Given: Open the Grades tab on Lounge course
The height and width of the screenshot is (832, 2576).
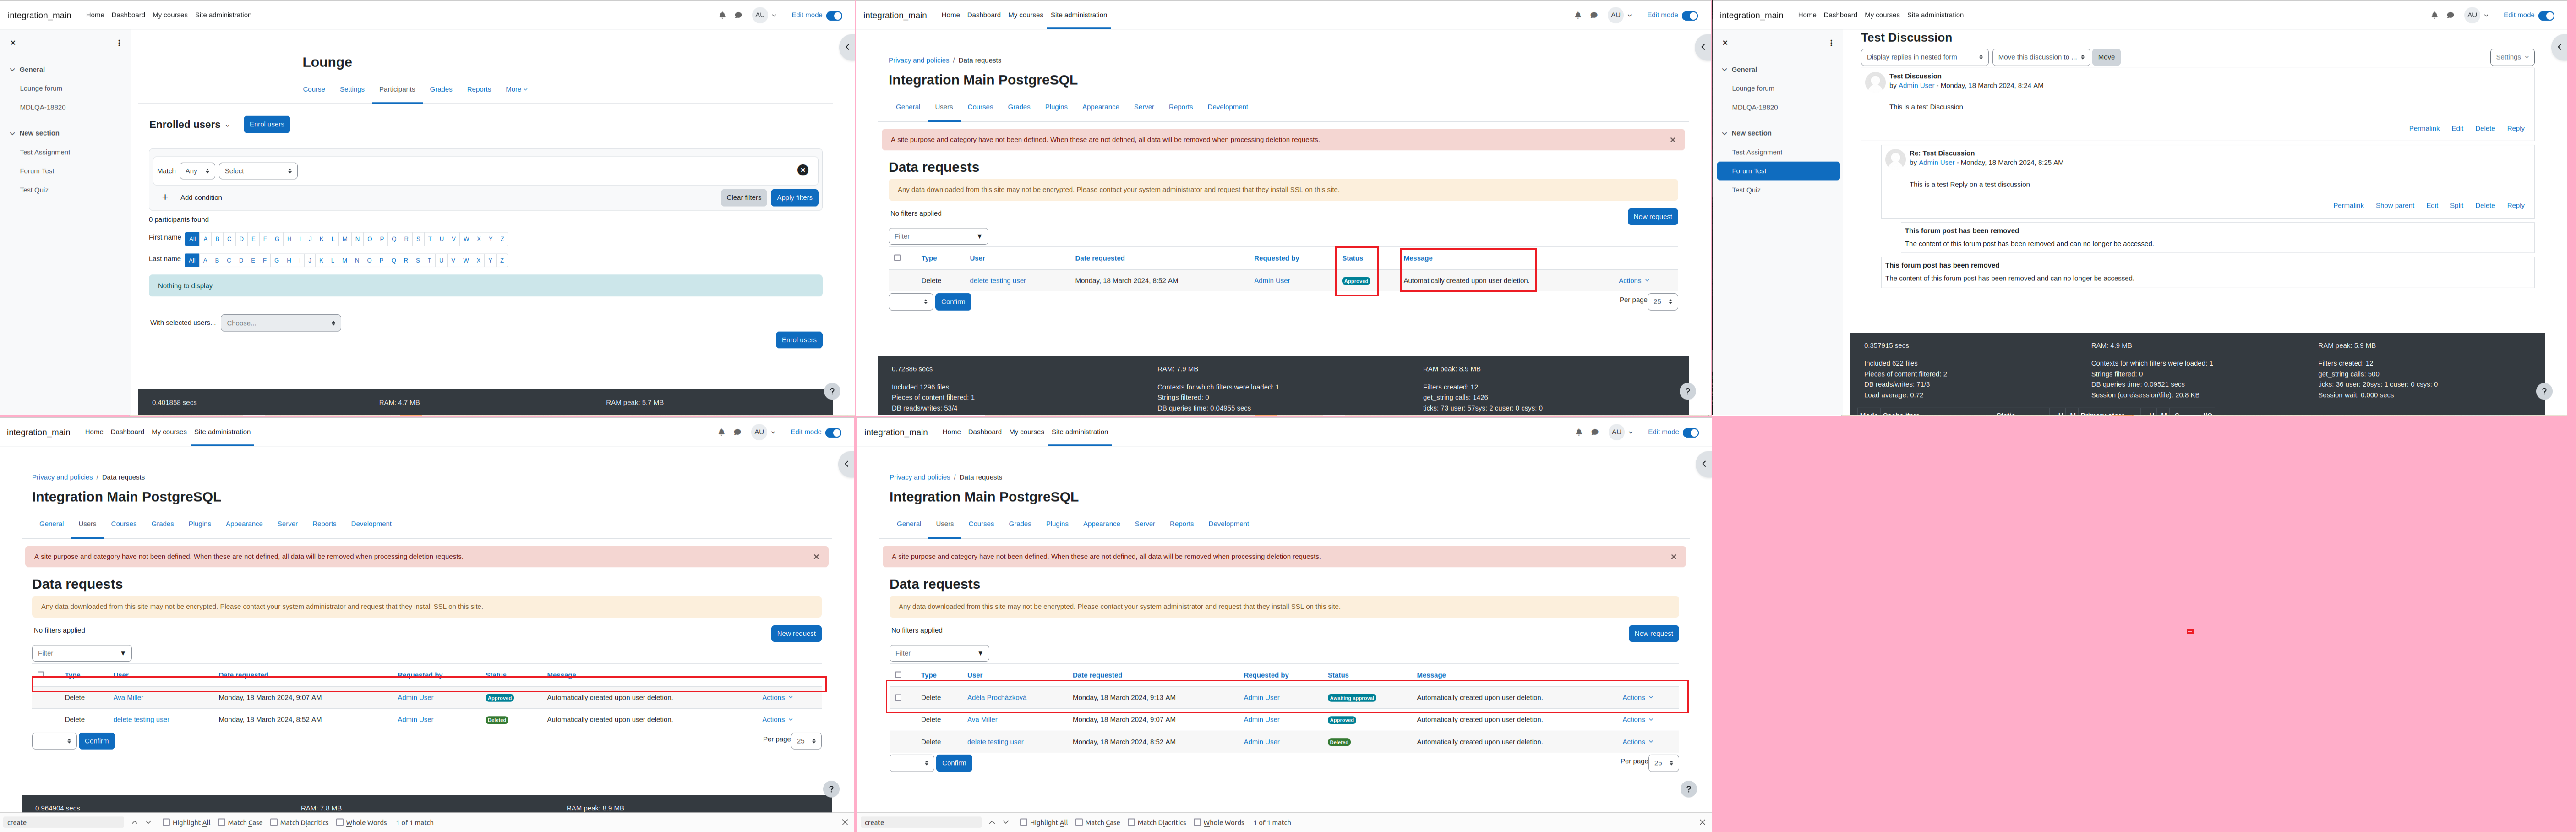Looking at the screenshot, I should click(x=441, y=89).
